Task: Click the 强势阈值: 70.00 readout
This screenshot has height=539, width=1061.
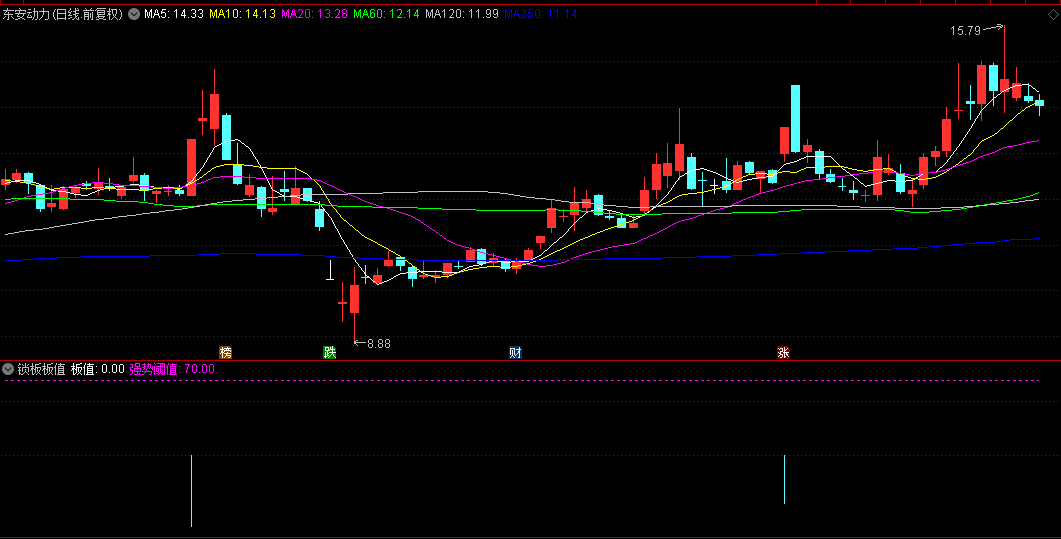Action: 172,369
